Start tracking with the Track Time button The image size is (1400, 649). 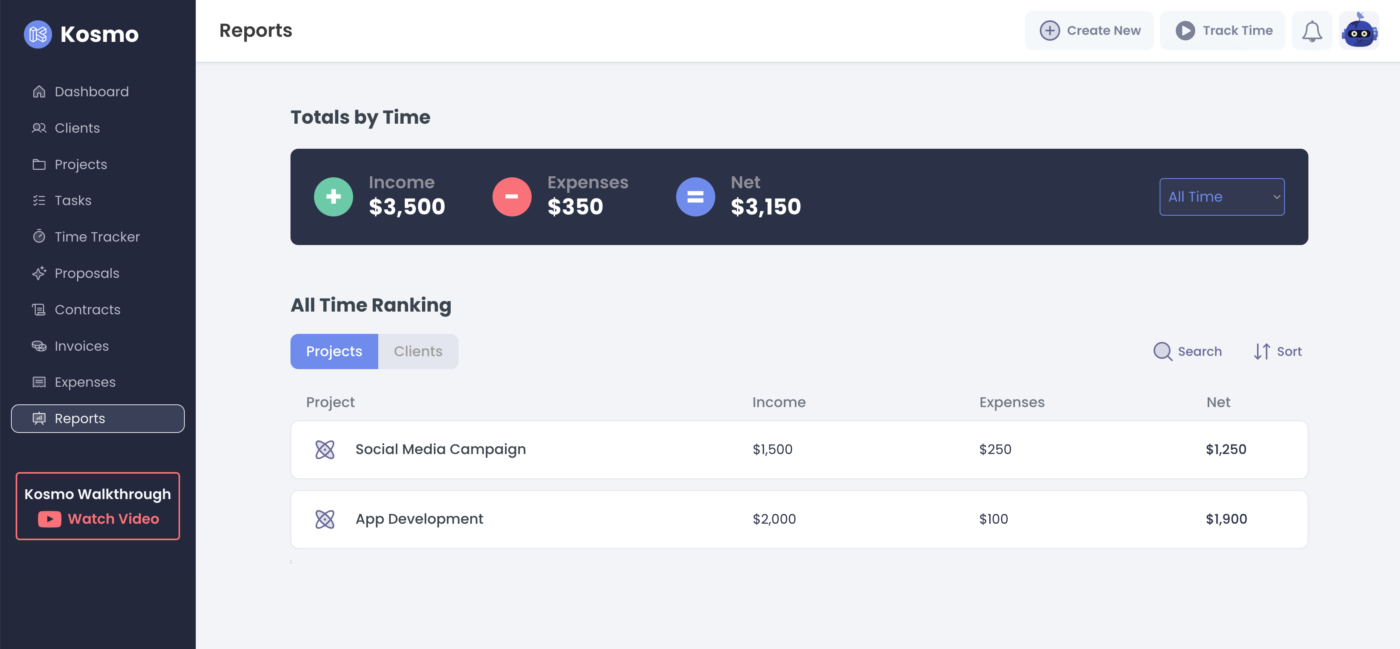(x=1222, y=30)
